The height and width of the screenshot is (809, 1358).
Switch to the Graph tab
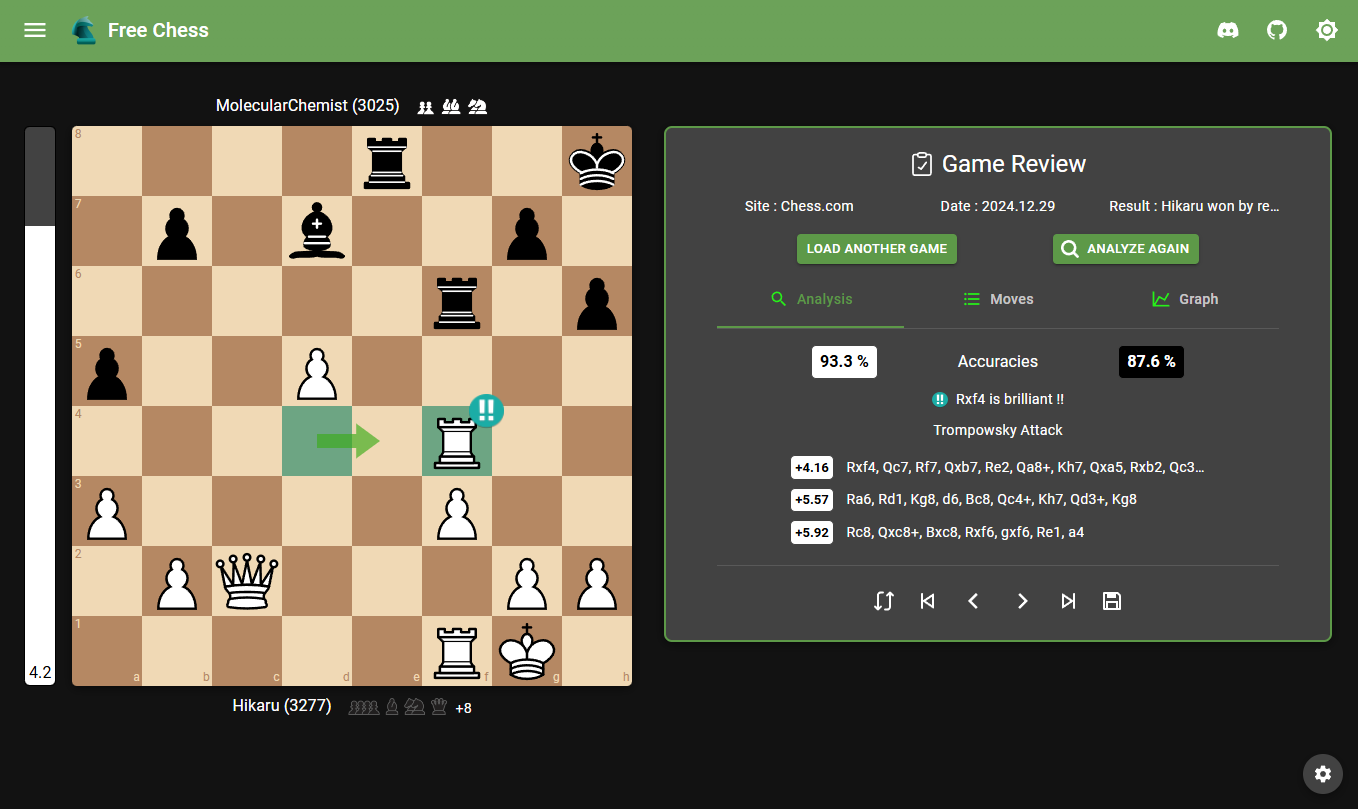(x=1185, y=299)
